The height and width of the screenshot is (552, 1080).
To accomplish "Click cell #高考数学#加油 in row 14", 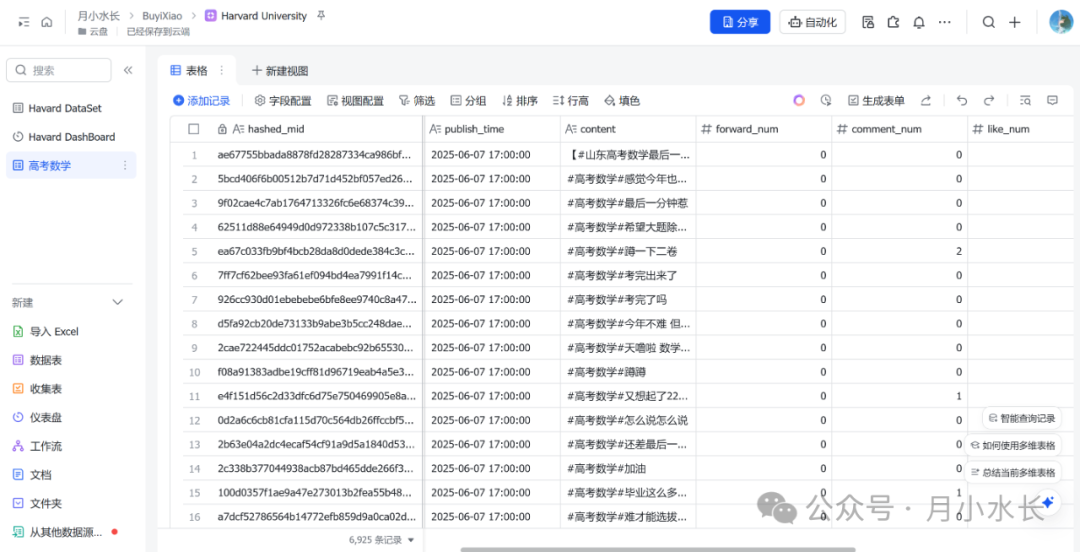I will coord(628,469).
